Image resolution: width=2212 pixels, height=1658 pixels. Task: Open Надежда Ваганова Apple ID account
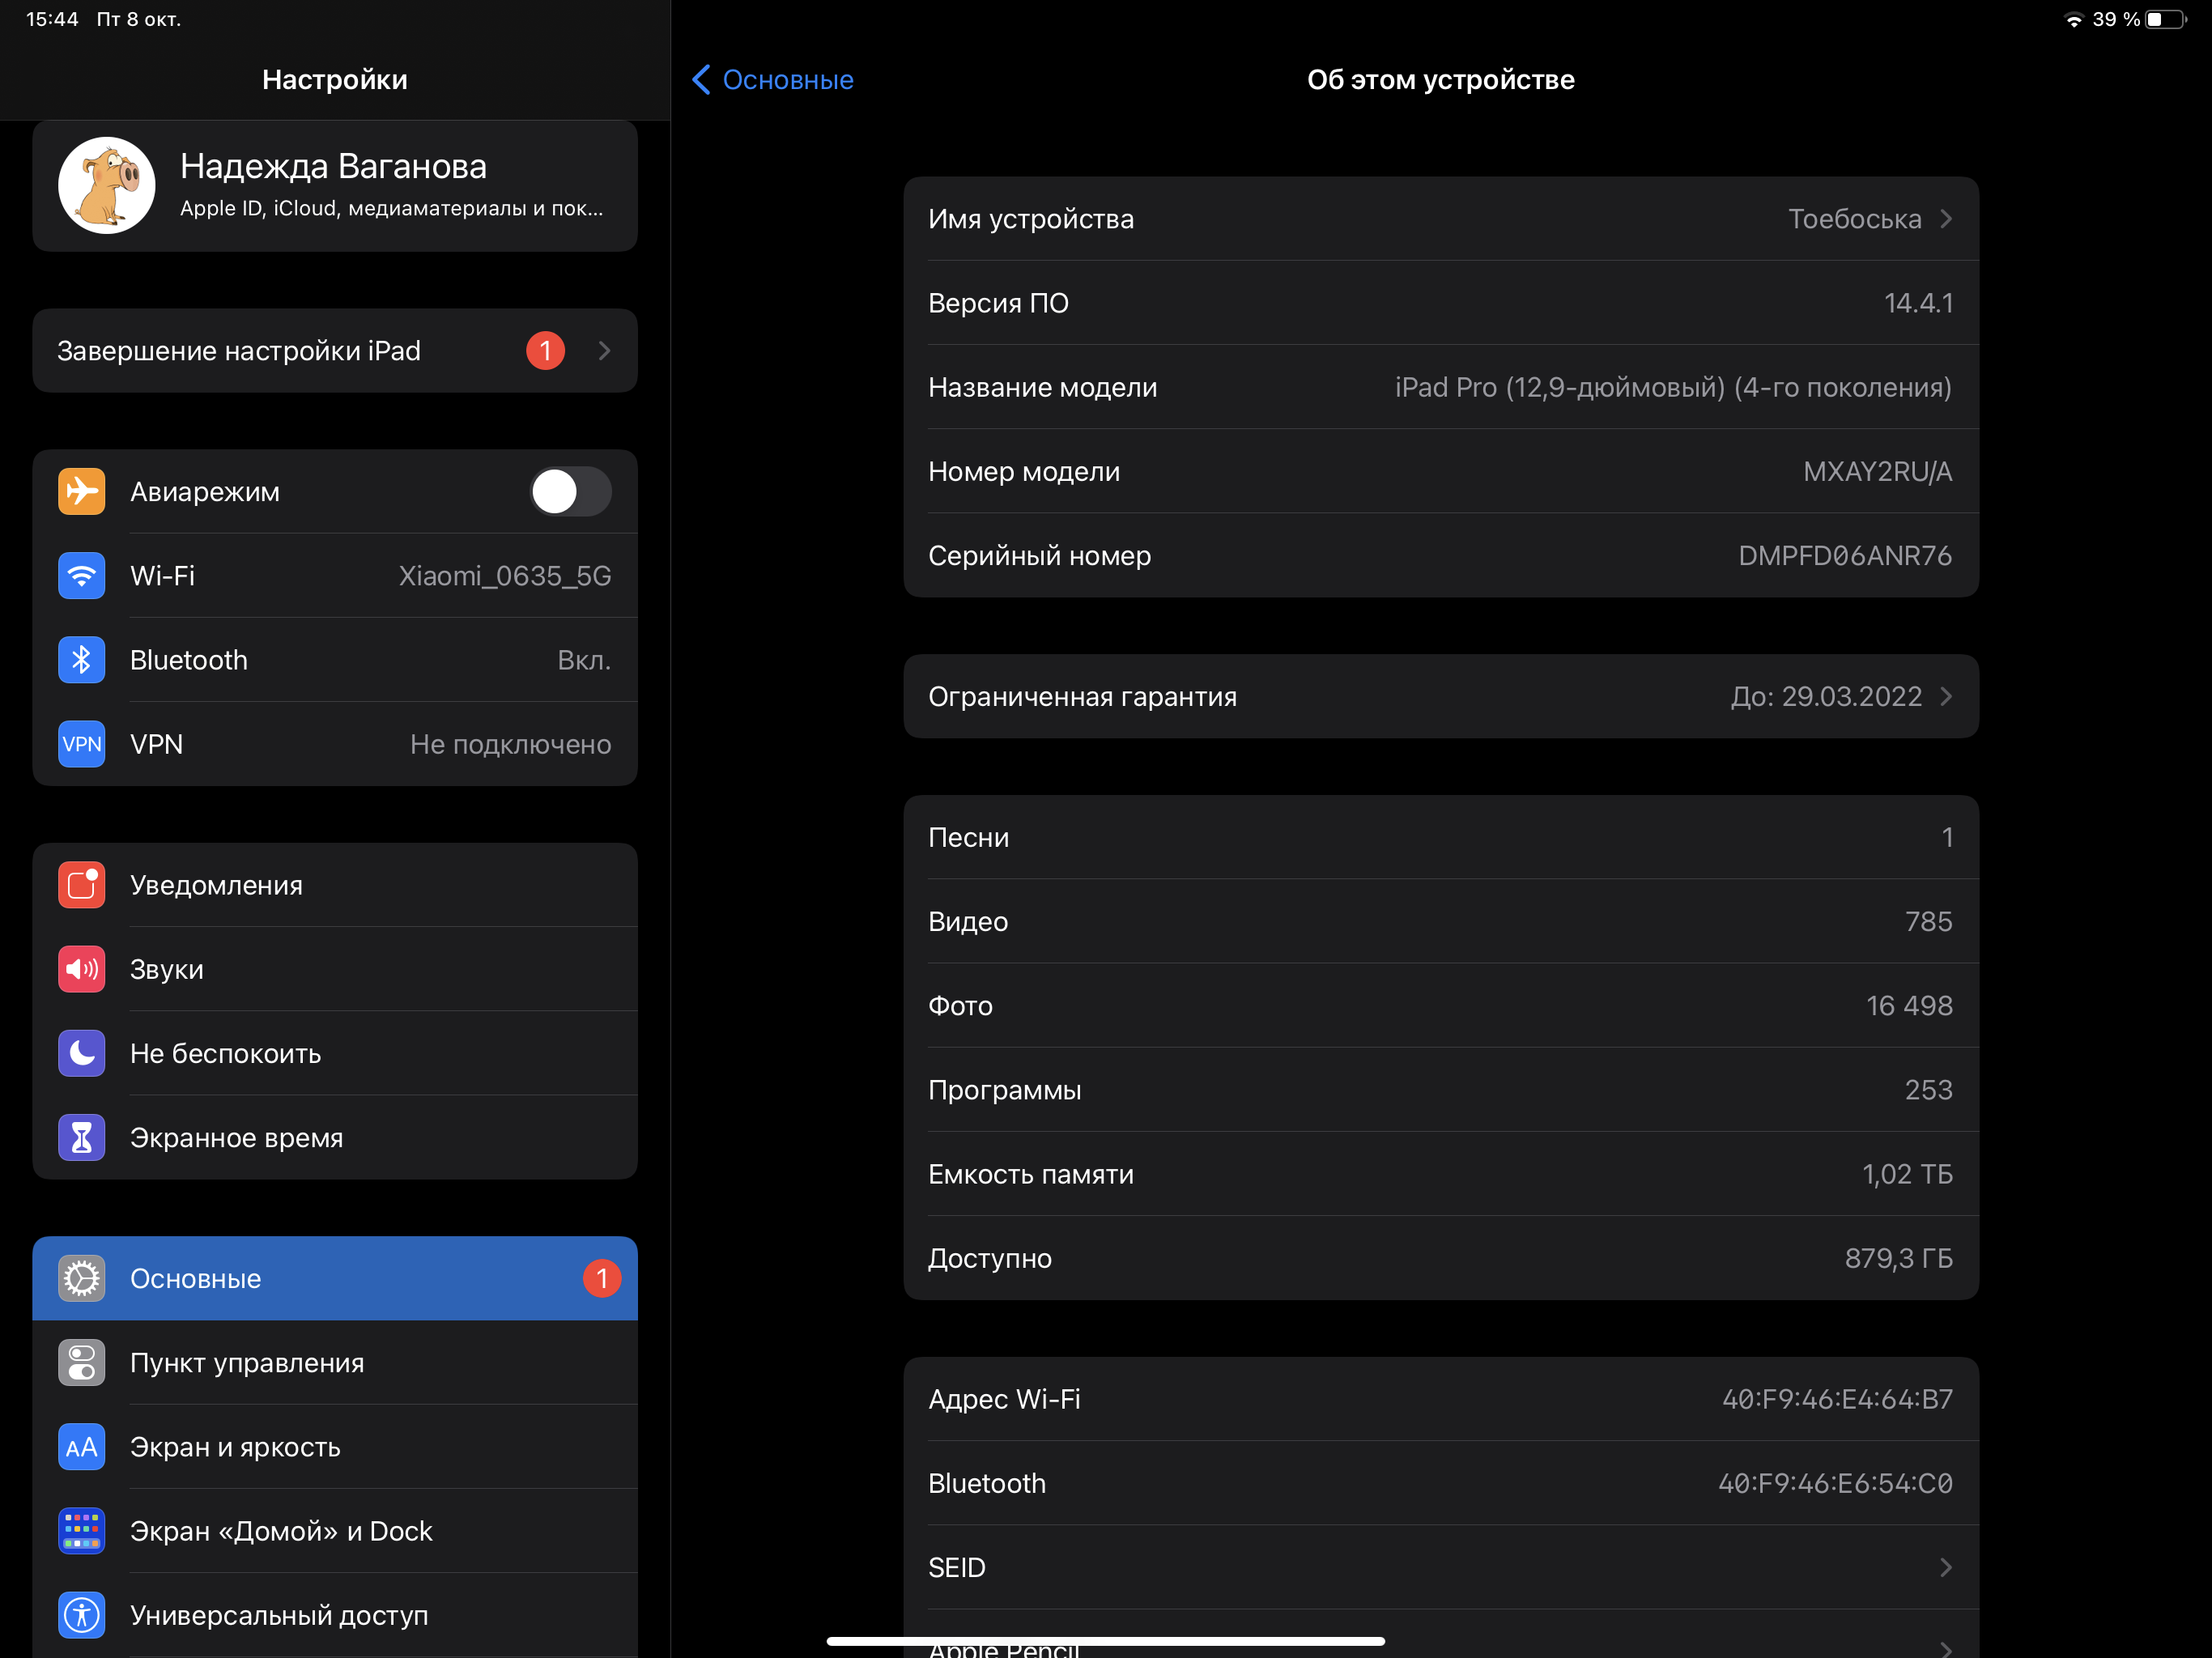click(x=335, y=186)
